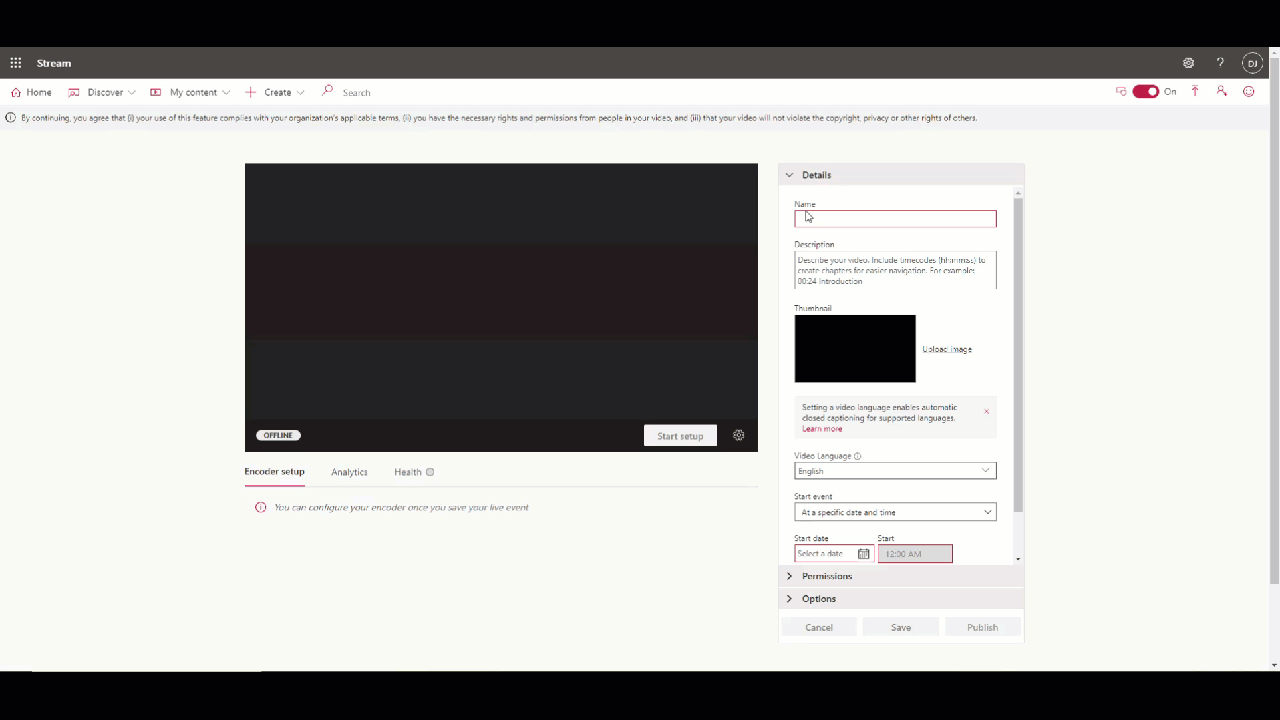The width and height of the screenshot is (1280, 720).
Task: Click the Learn more link
Action: (822, 429)
